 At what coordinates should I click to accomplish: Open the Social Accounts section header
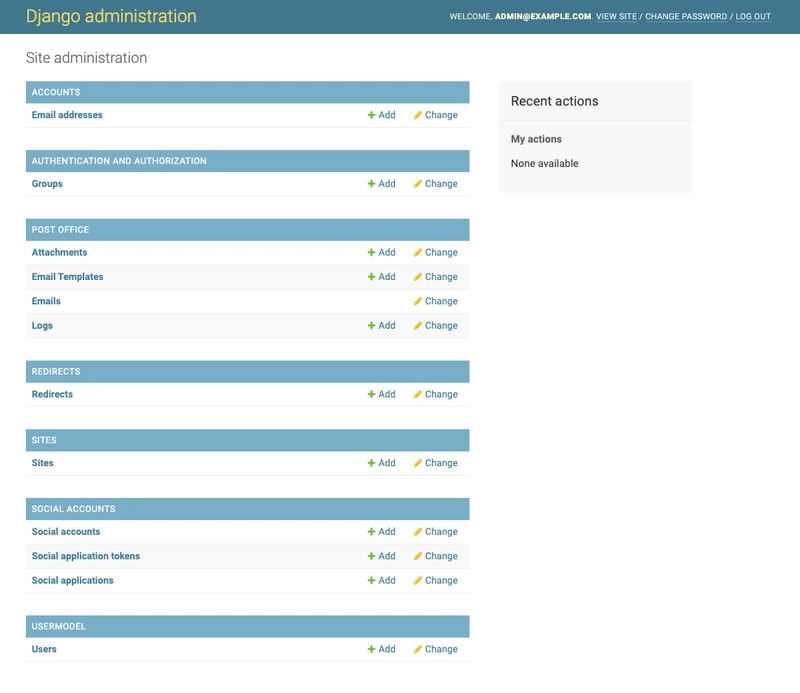73,509
